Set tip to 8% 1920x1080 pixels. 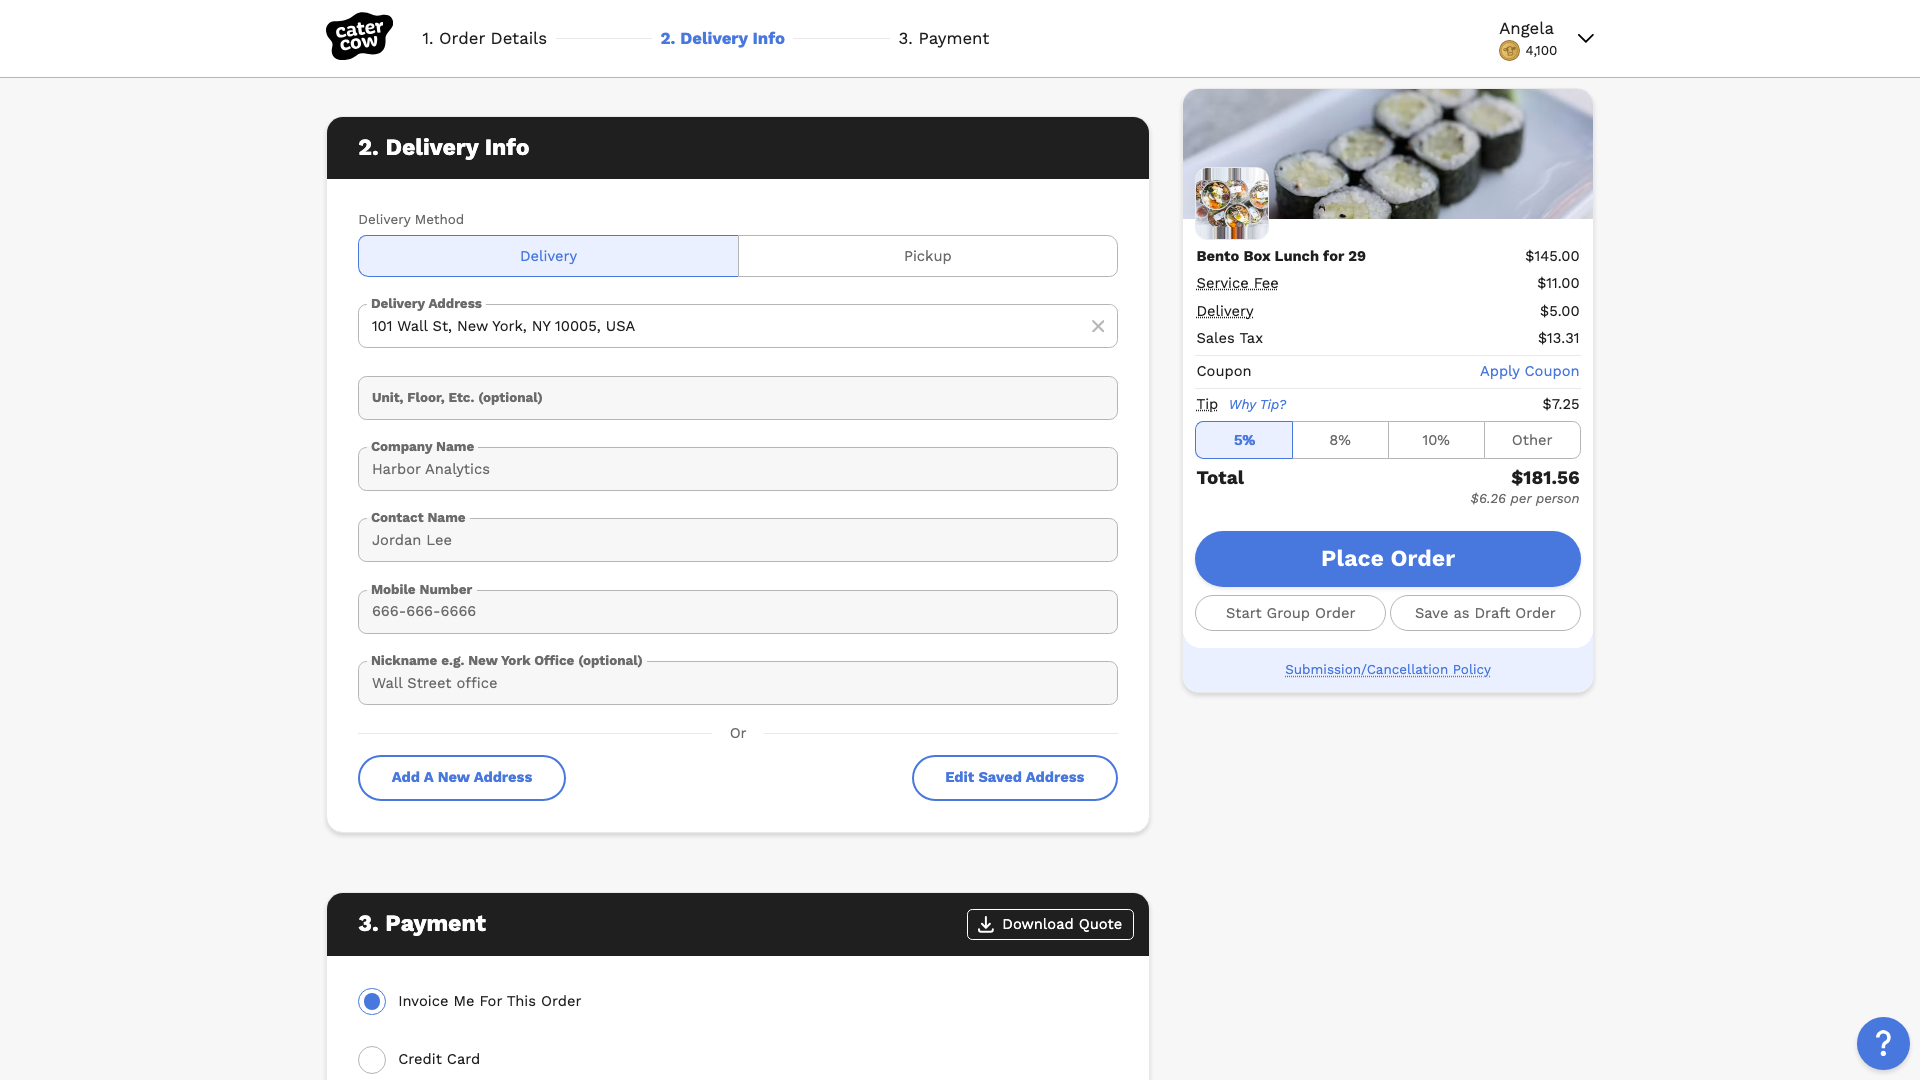(1340, 440)
